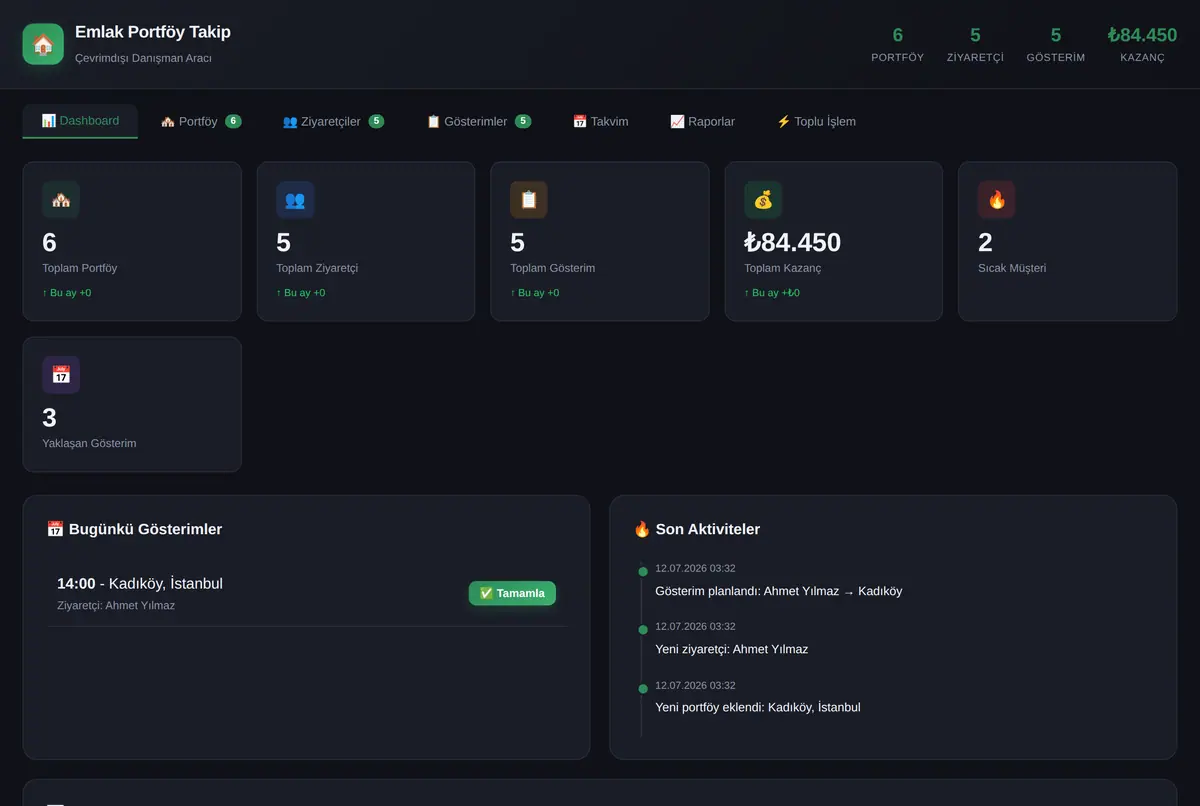
Task: Click the clipboard icon in Toplam Gösterim card
Action: pyautogui.click(x=529, y=200)
